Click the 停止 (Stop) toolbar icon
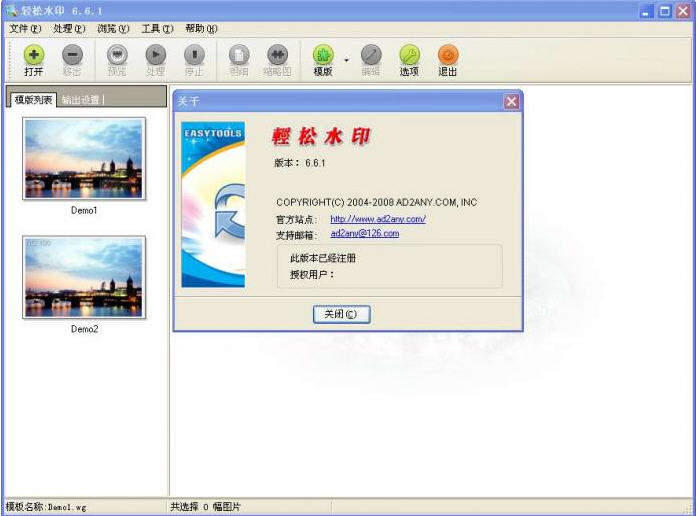The width and height of the screenshot is (696, 516). click(x=194, y=55)
